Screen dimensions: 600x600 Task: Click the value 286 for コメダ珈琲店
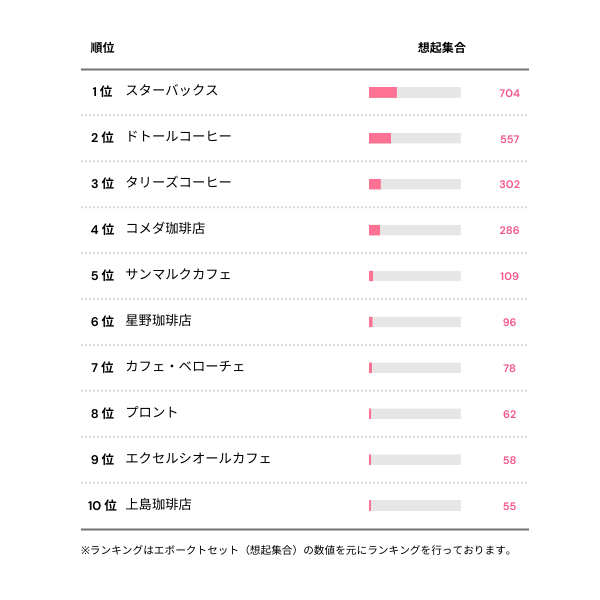[x=509, y=231]
